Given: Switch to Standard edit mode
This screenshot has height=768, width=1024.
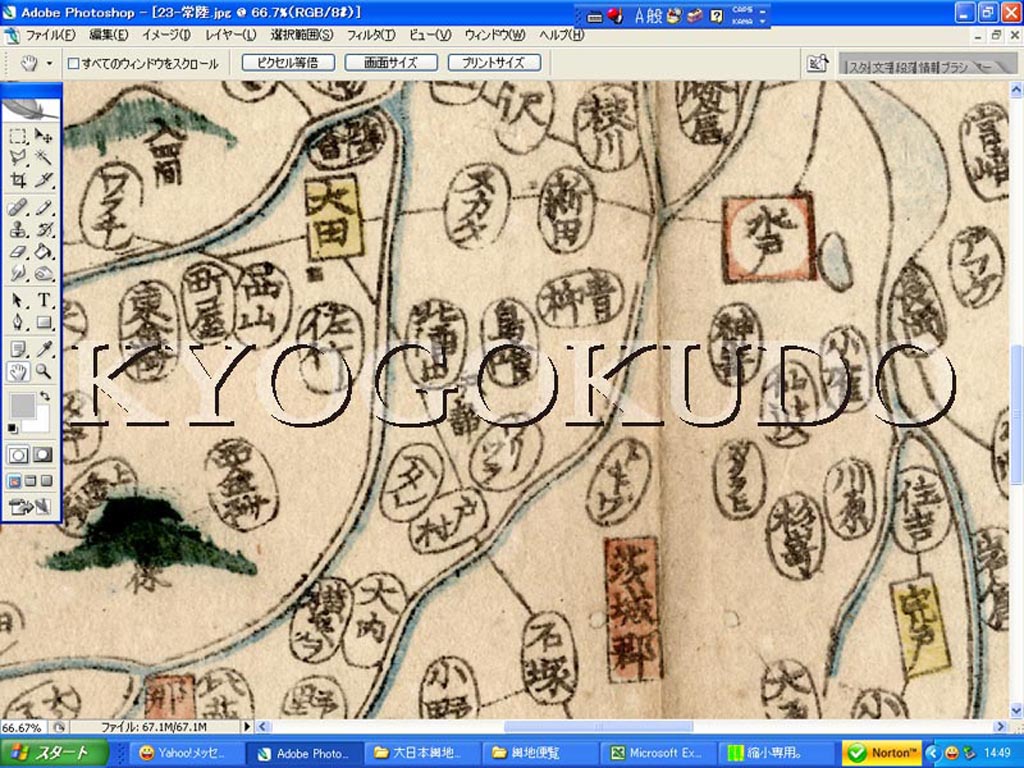Looking at the screenshot, I should [18, 455].
